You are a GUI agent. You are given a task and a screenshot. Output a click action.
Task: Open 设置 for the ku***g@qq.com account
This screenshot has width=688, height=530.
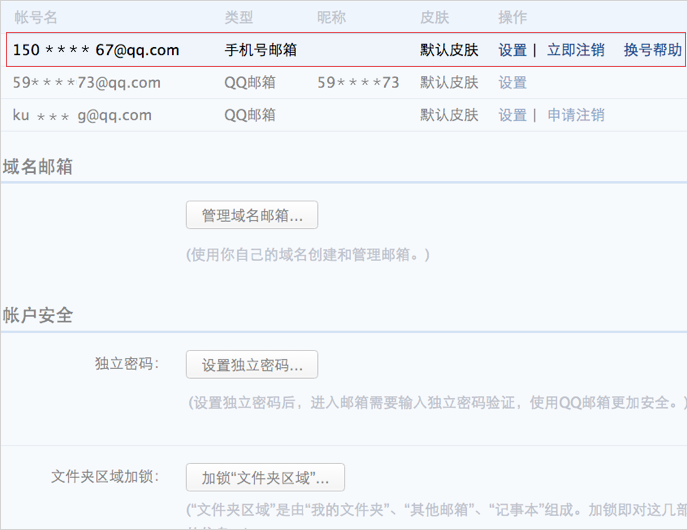point(512,115)
